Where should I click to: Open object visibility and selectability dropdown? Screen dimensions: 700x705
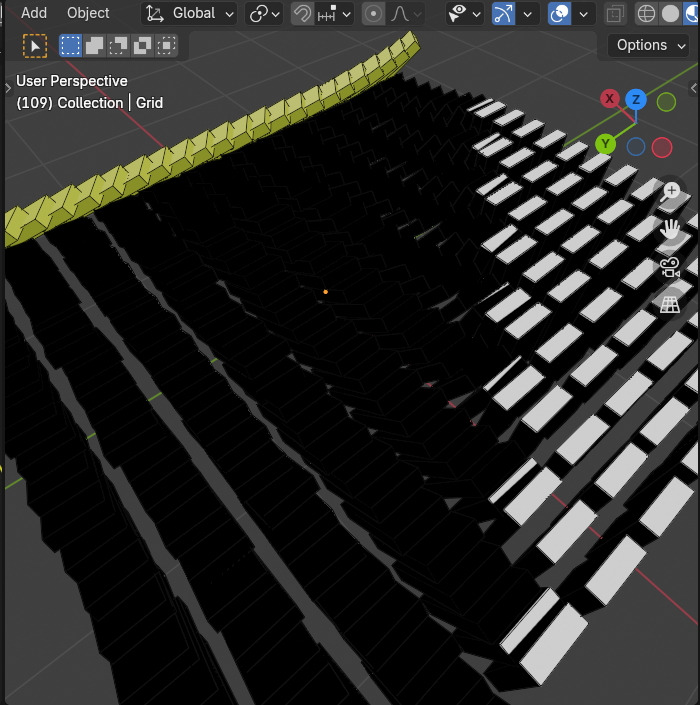click(x=465, y=14)
